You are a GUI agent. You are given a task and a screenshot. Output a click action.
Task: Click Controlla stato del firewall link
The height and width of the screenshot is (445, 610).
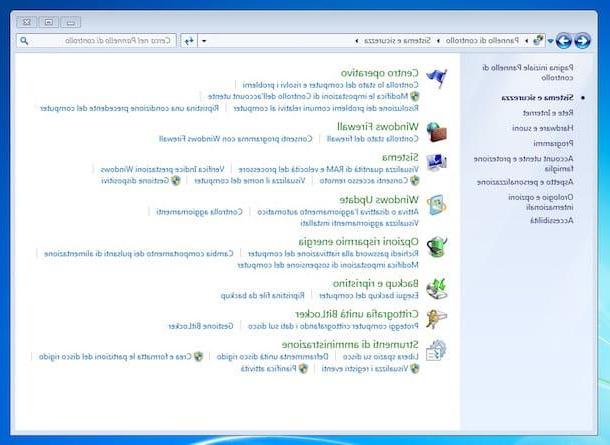pos(373,138)
